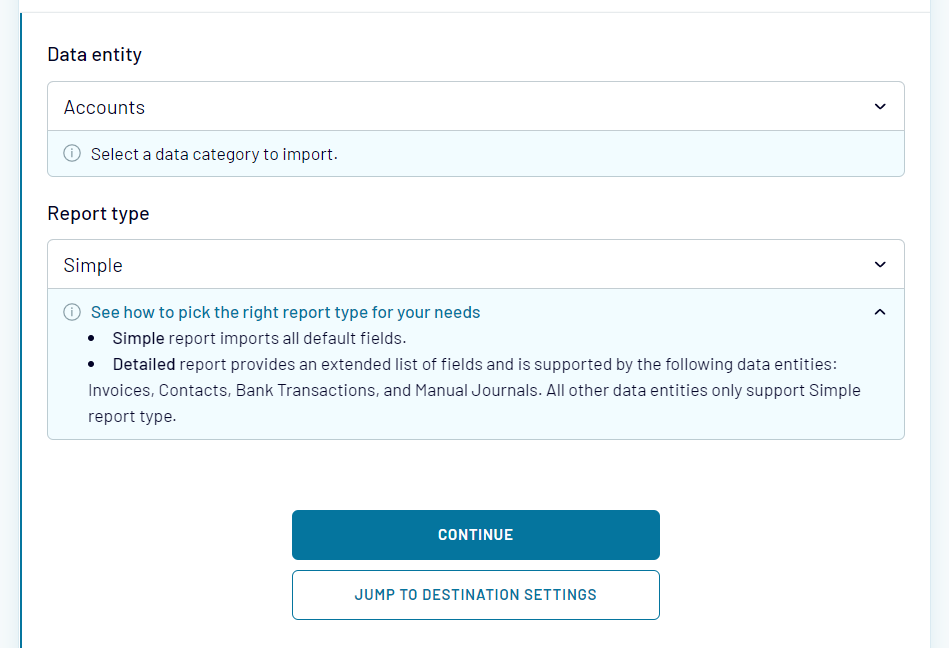
Task: Open the Data entity dropdown showing Accounts
Action: click(475, 106)
